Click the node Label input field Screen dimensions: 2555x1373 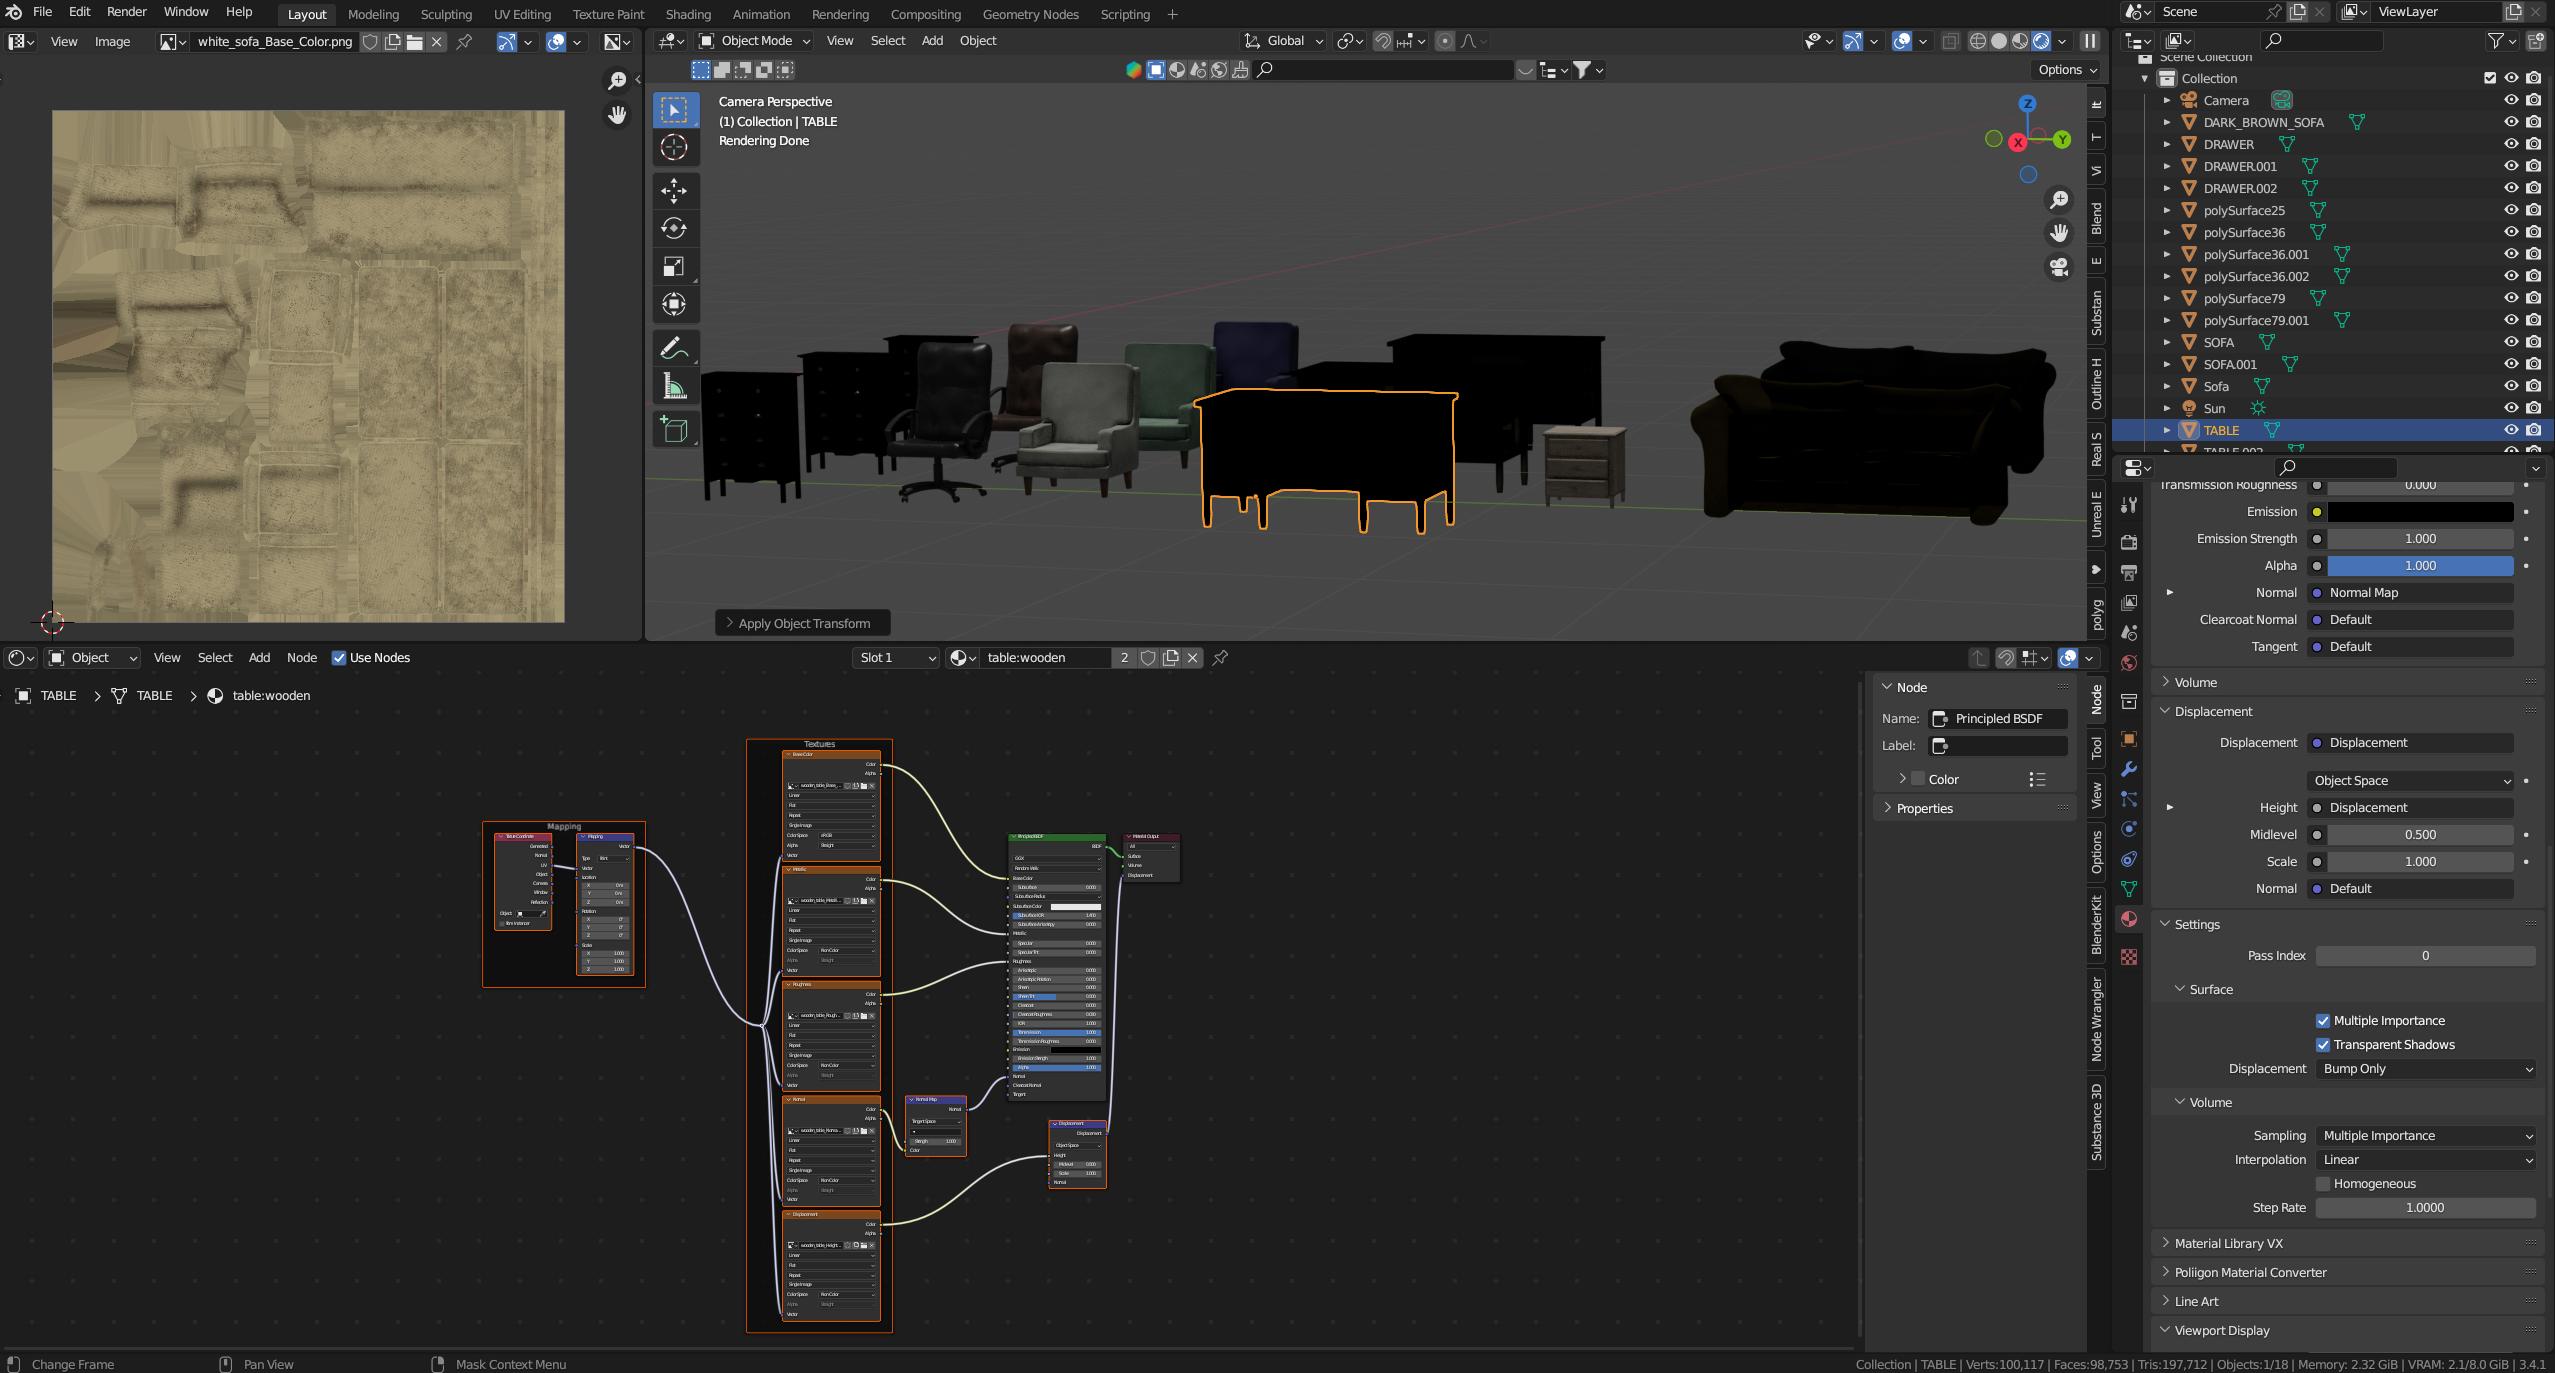(x=1997, y=745)
